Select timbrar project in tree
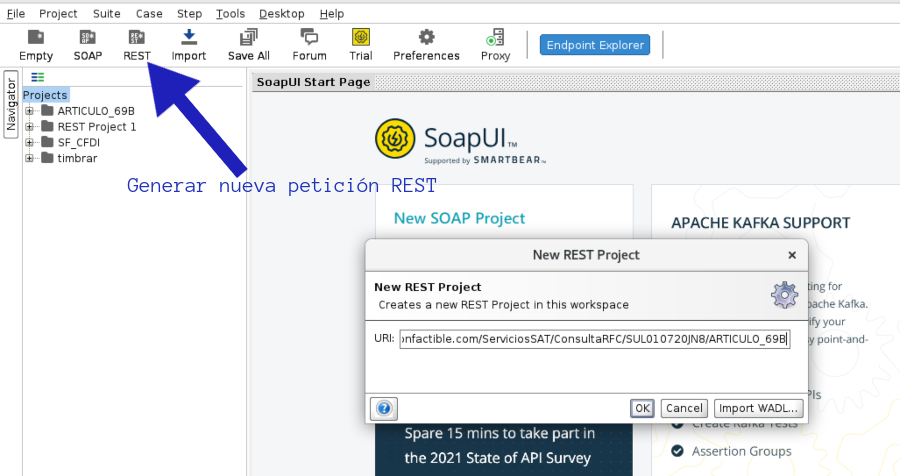 click(x=77, y=158)
